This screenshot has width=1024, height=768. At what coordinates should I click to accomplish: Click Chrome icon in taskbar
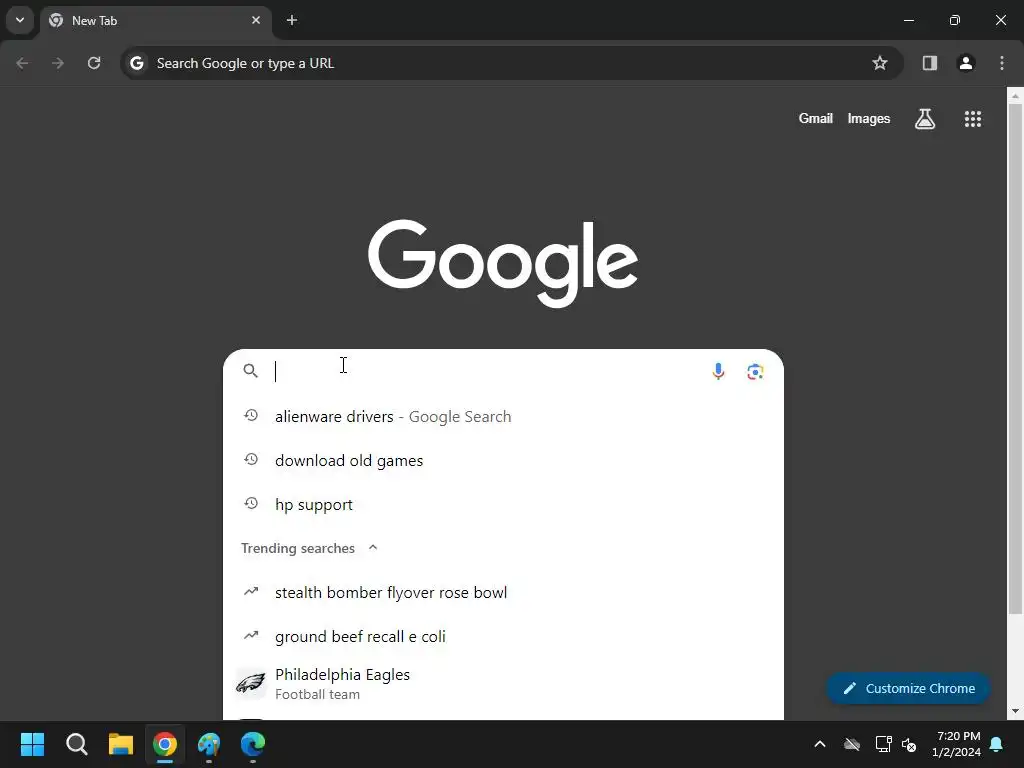(165, 744)
